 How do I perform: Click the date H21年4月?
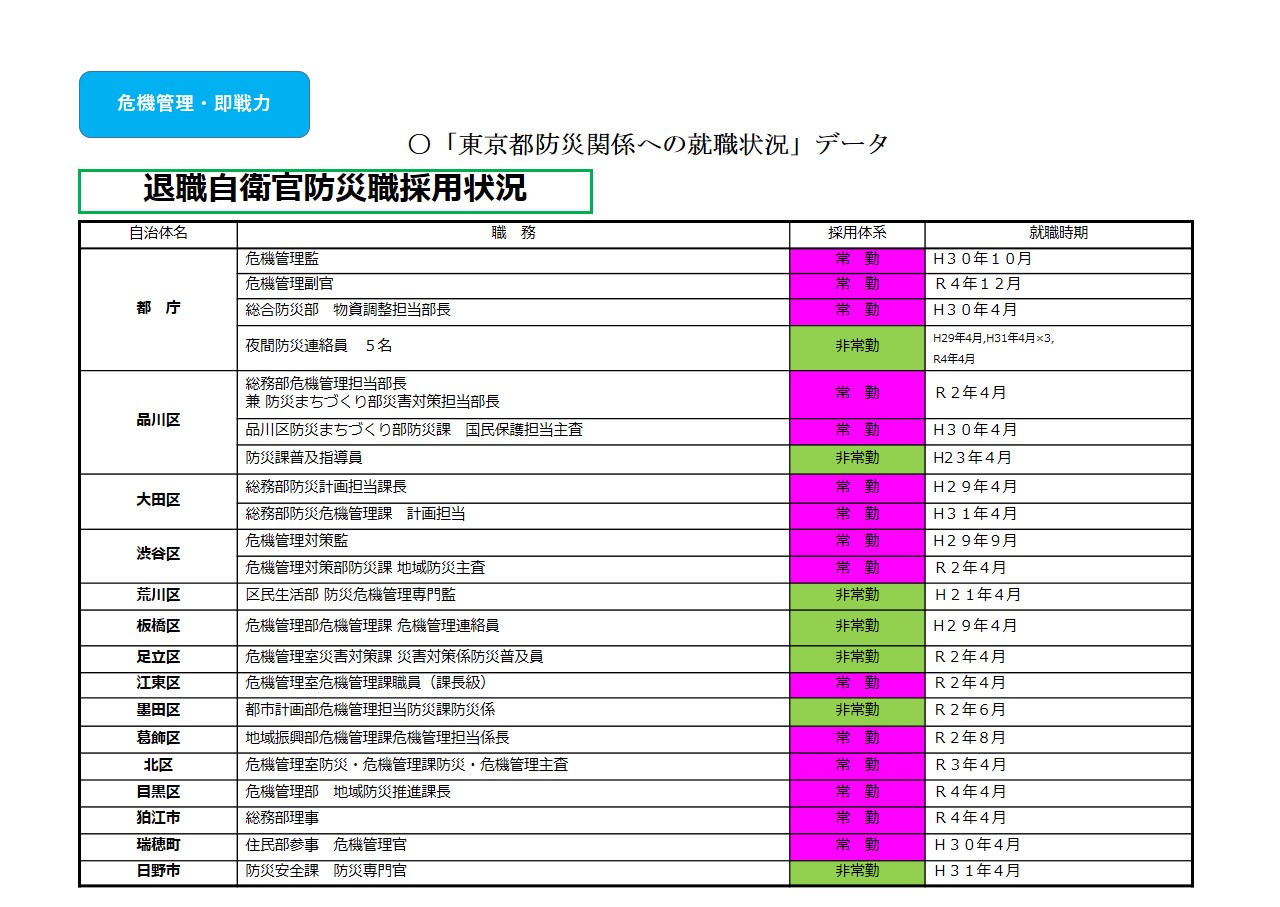[x=977, y=596]
